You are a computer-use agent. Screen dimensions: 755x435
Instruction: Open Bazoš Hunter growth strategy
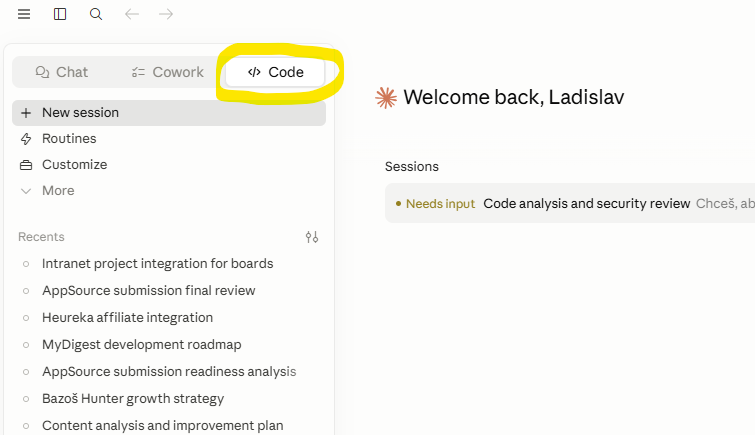coord(133,398)
